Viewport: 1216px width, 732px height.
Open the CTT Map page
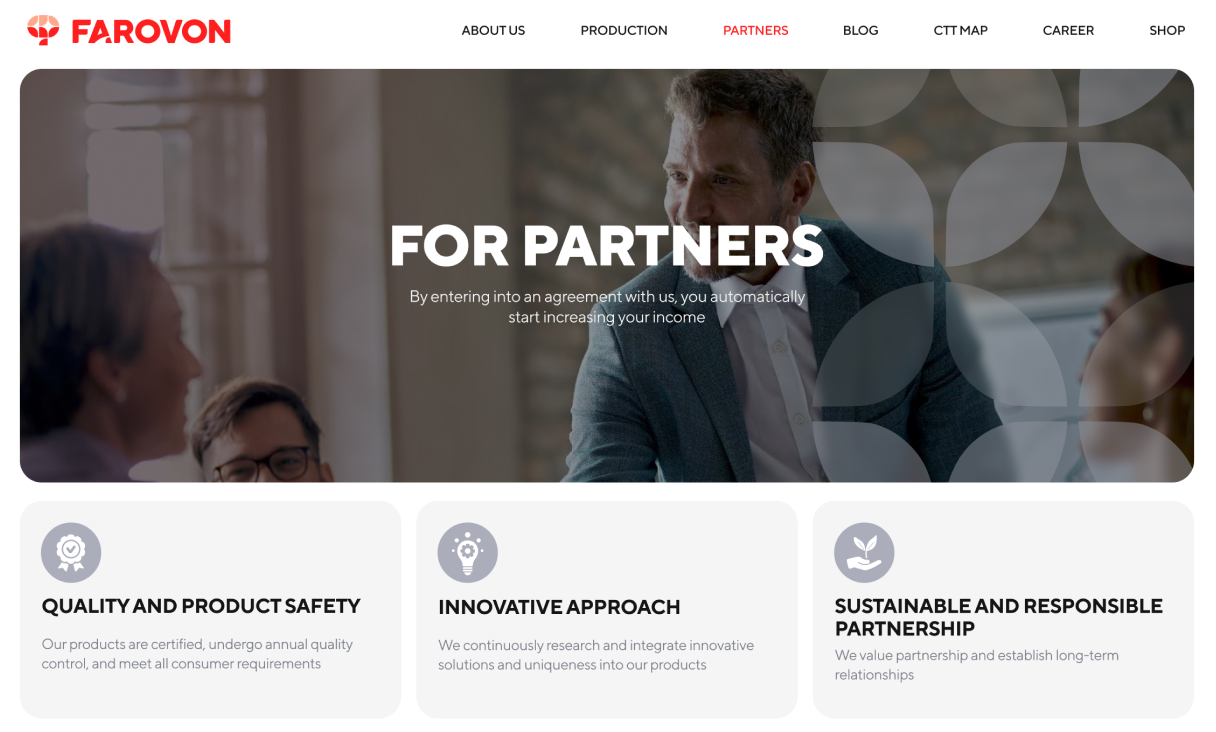pos(960,31)
